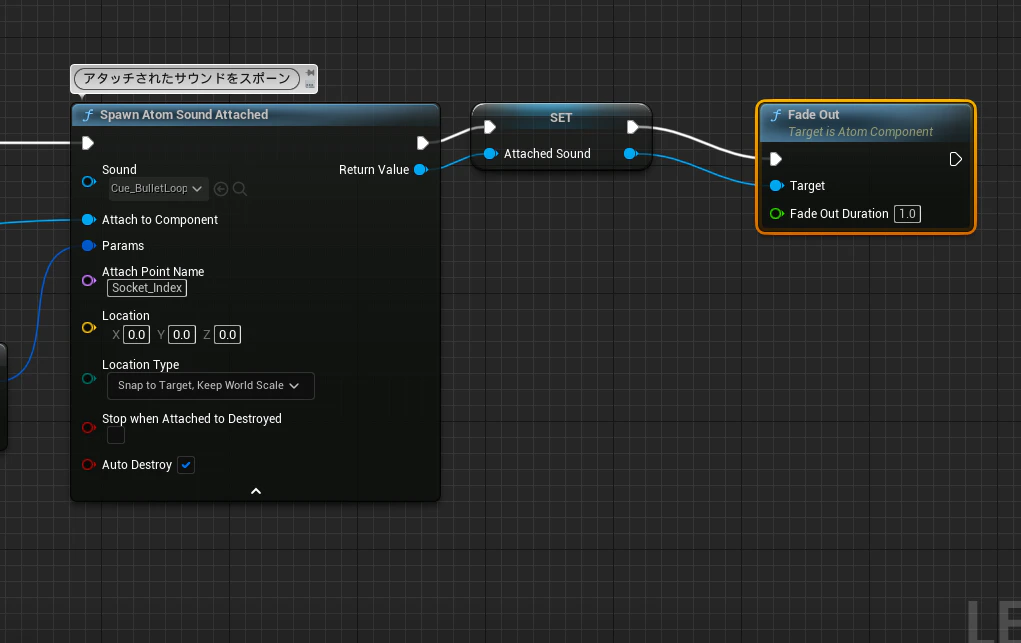Select the Spawn Atom Sound Attached node title
Viewport: 1021px width, 643px height.
coord(184,115)
